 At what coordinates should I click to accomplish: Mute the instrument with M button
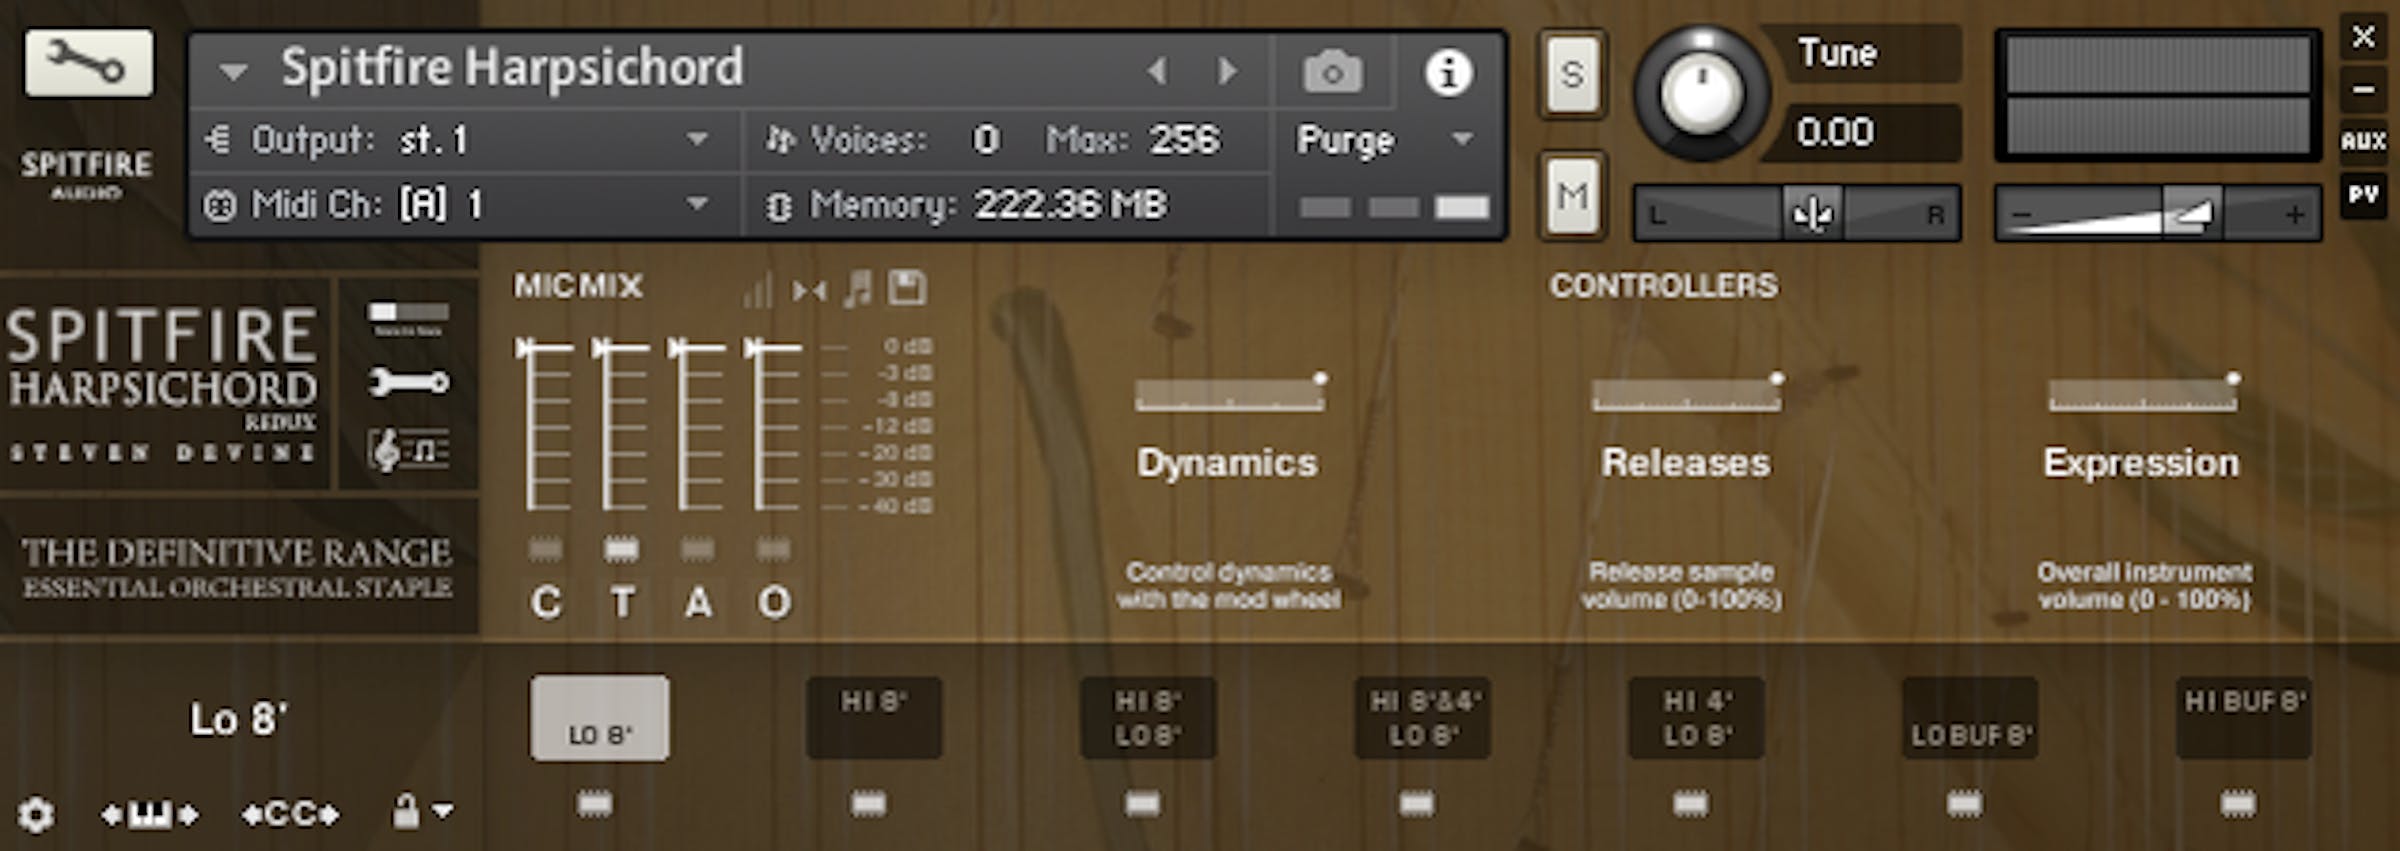coord(1572,196)
